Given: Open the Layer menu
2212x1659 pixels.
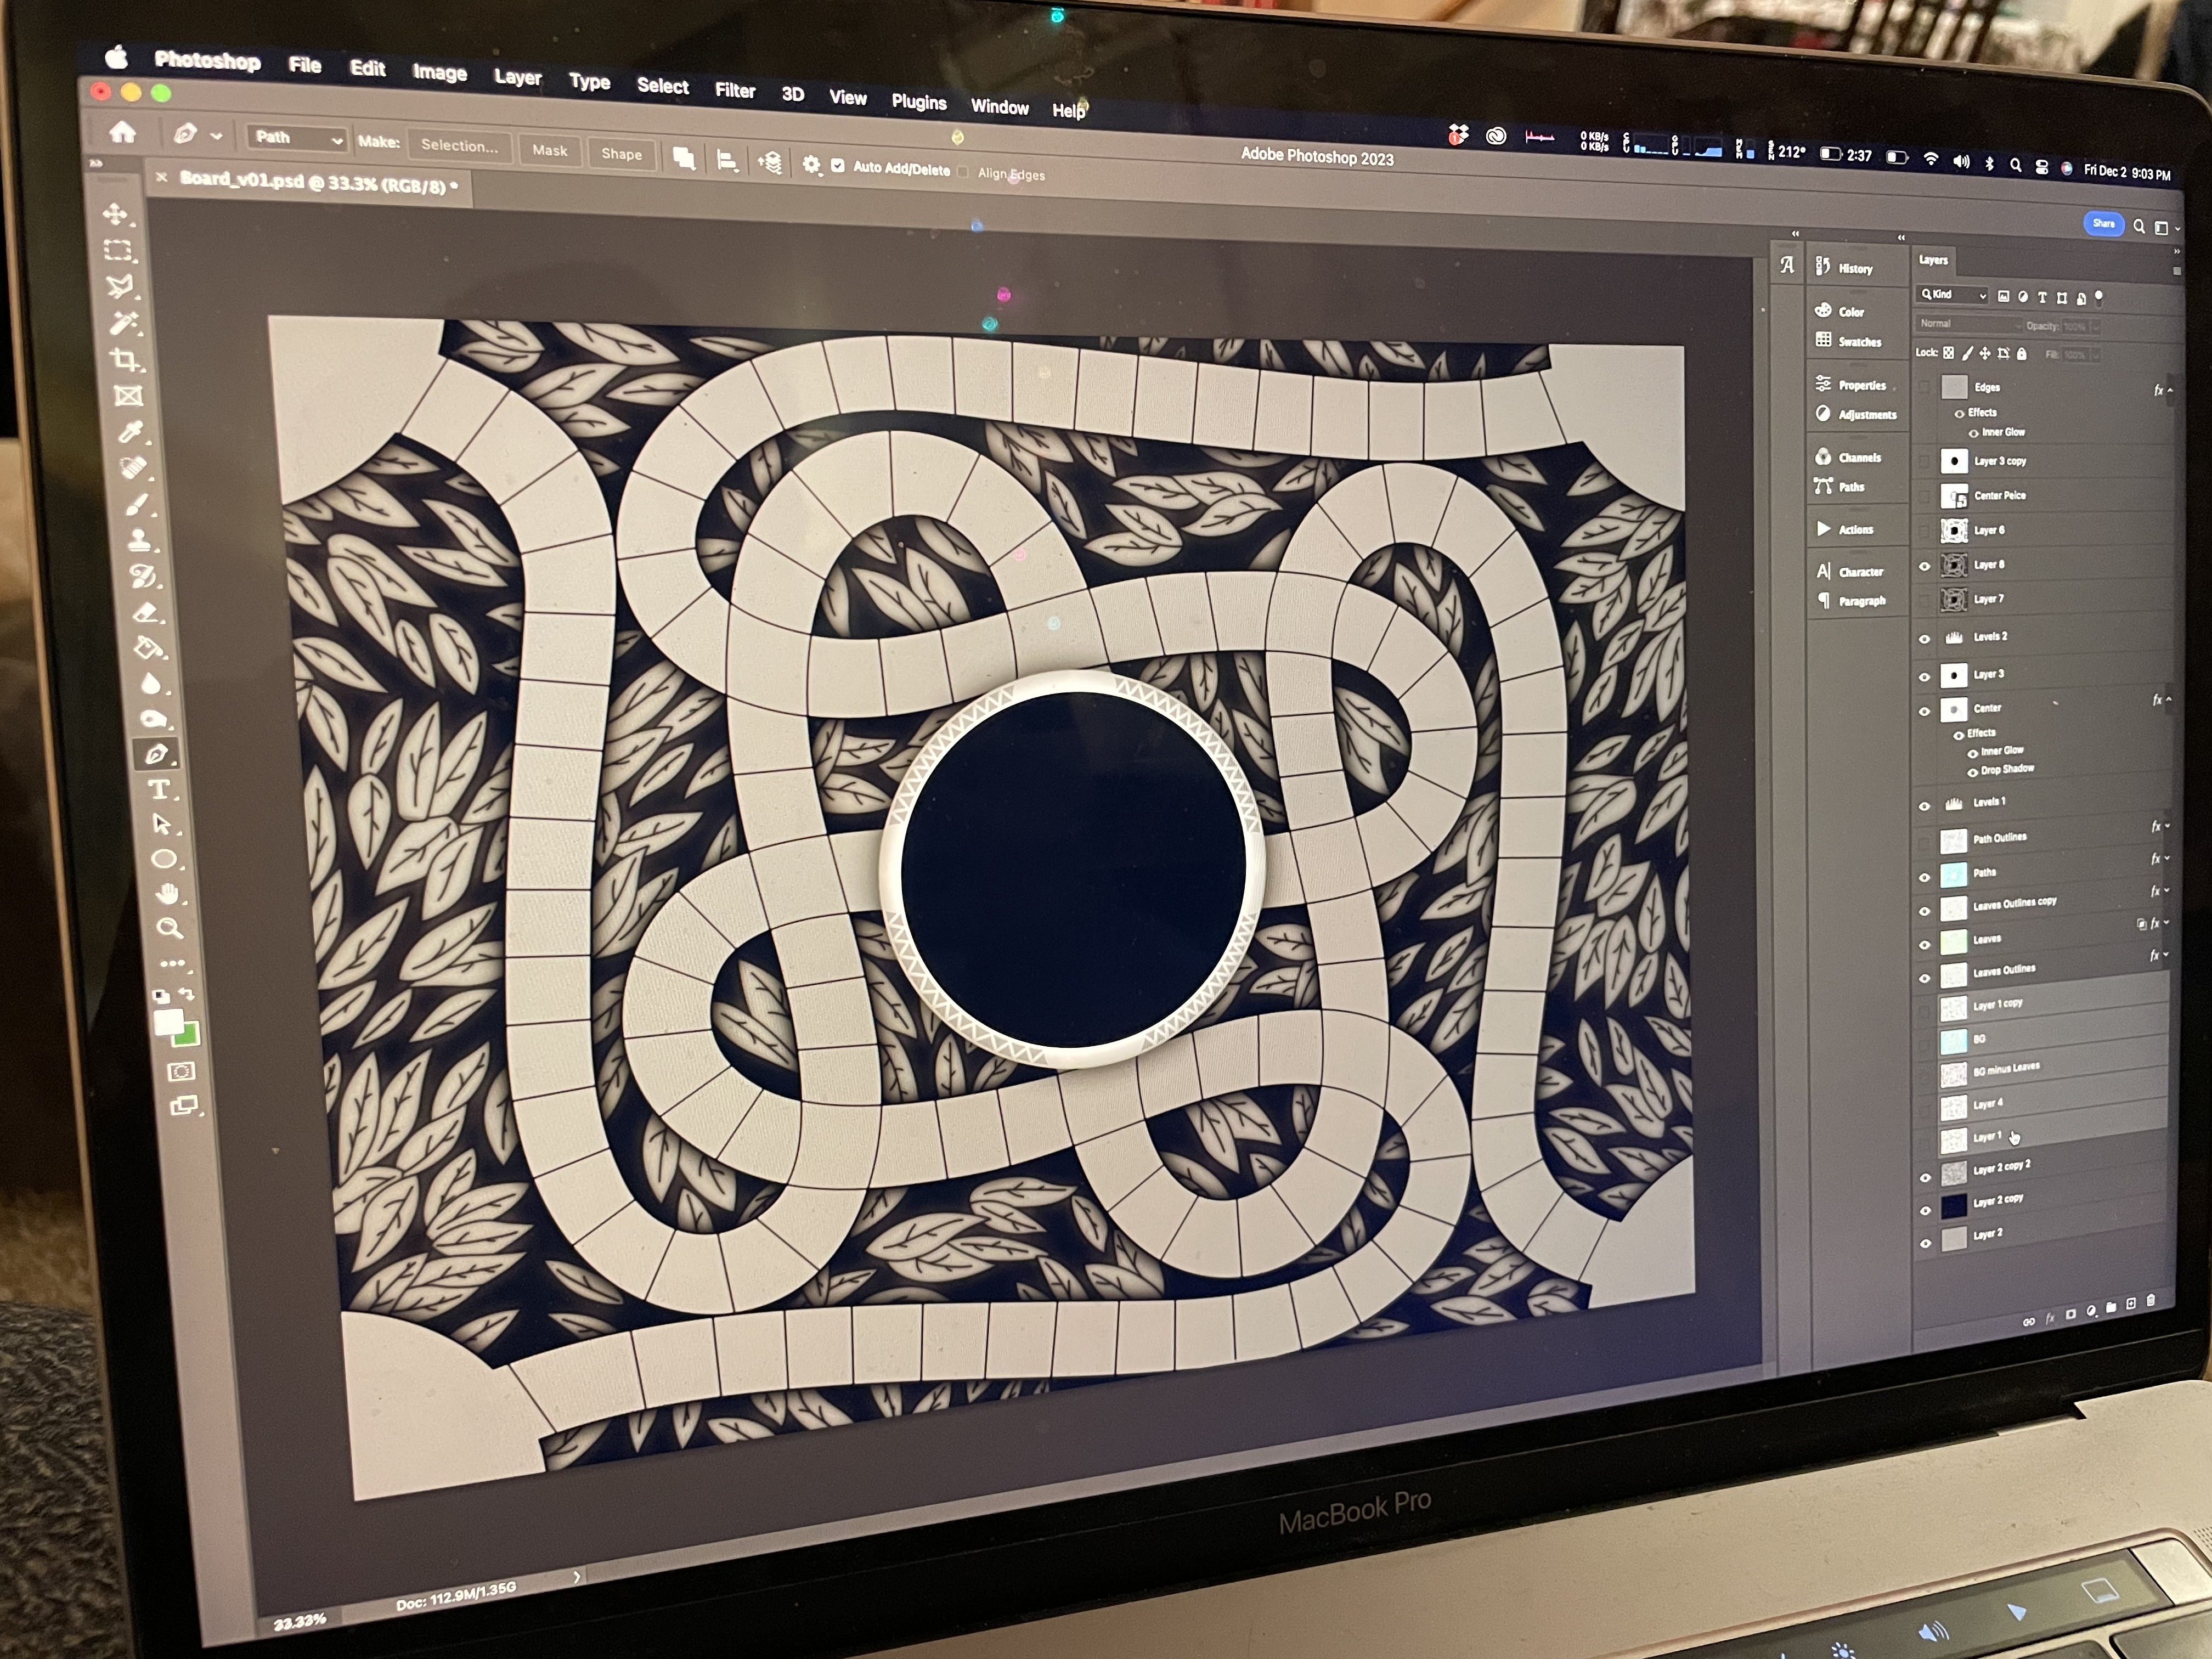Looking at the screenshot, I should pyautogui.click(x=517, y=77).
